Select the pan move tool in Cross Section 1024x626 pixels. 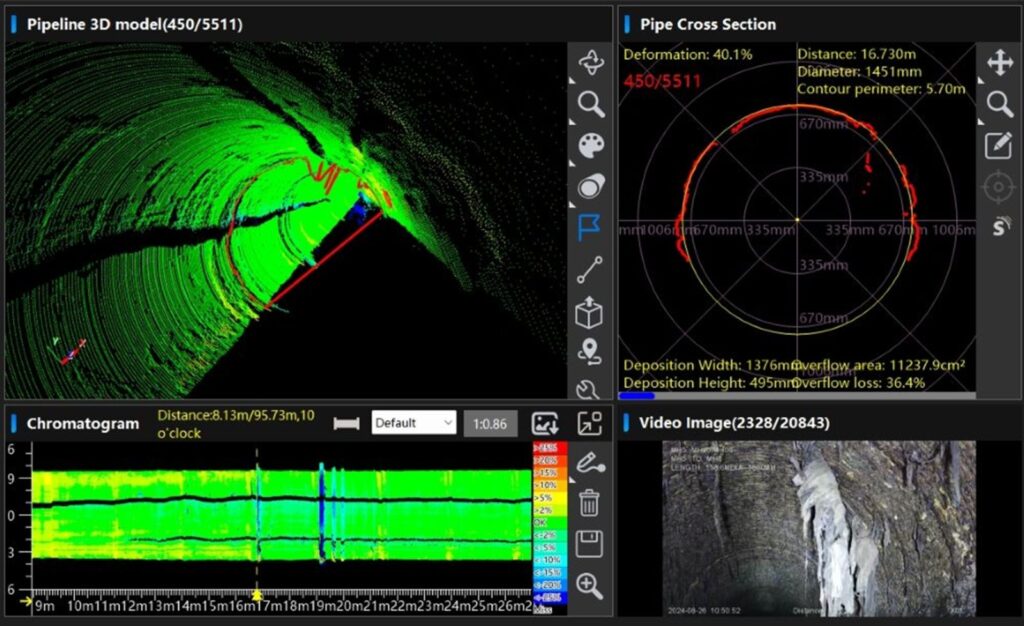pyautogui.click(x=999, y=63)
